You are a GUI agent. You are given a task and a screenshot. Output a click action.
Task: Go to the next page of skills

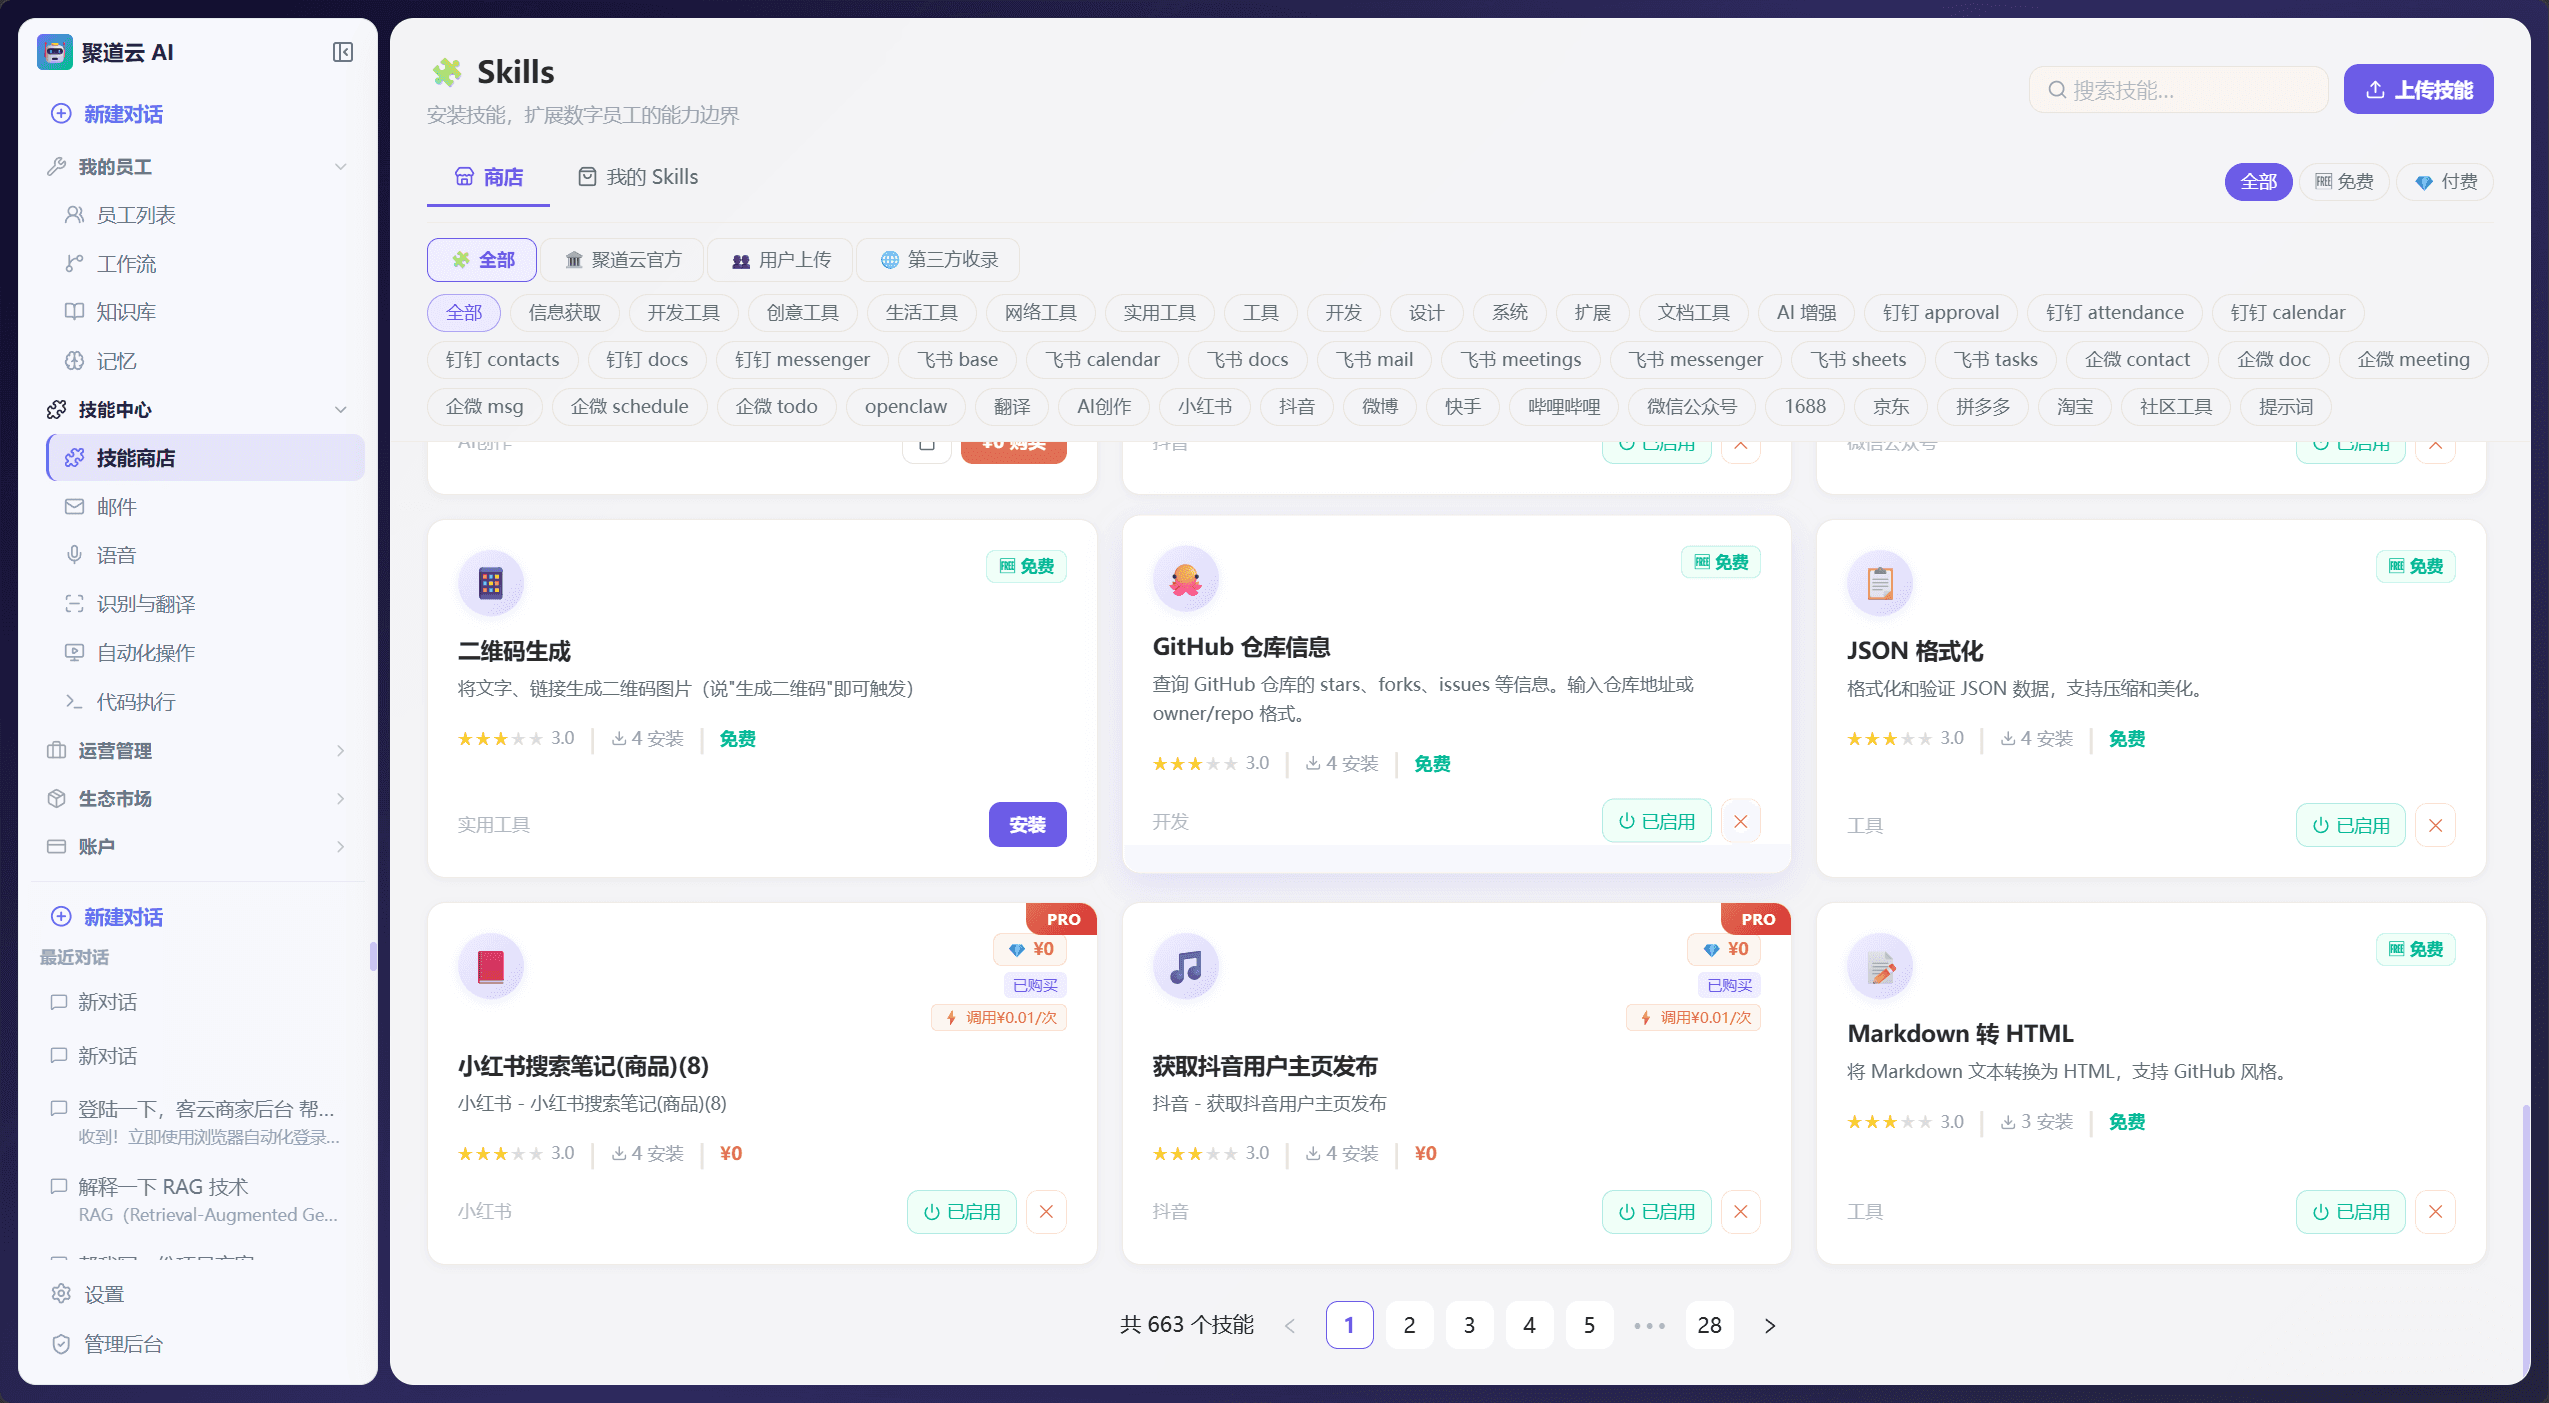tap(1769, 1325)
